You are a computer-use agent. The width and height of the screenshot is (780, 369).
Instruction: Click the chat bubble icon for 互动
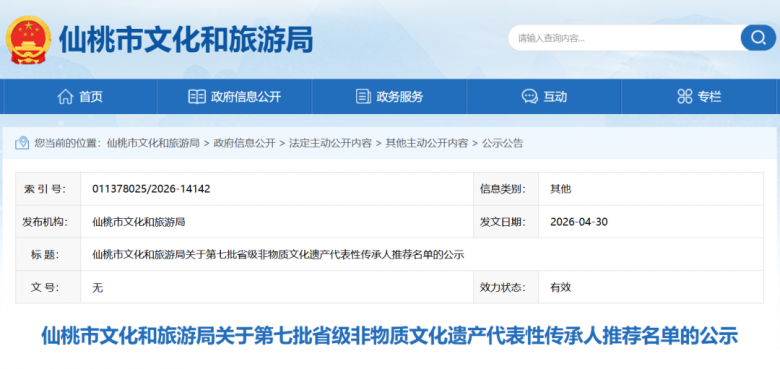pyautogui.click(x=529, y=96)
